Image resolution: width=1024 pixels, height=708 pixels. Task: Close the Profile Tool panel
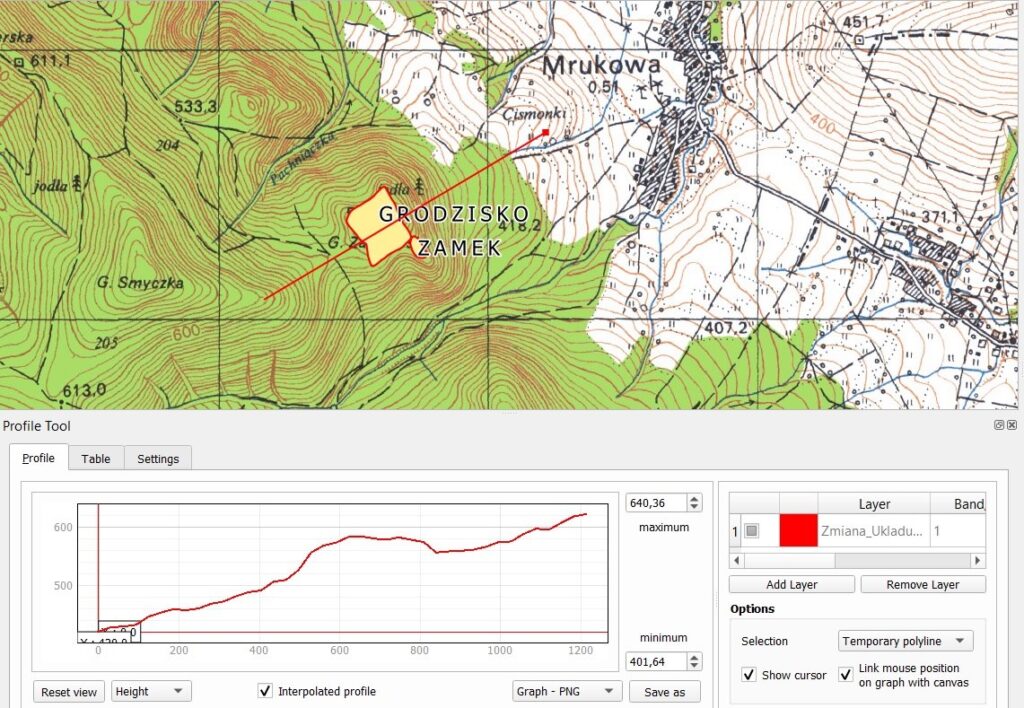click(x=1012, y=425)
